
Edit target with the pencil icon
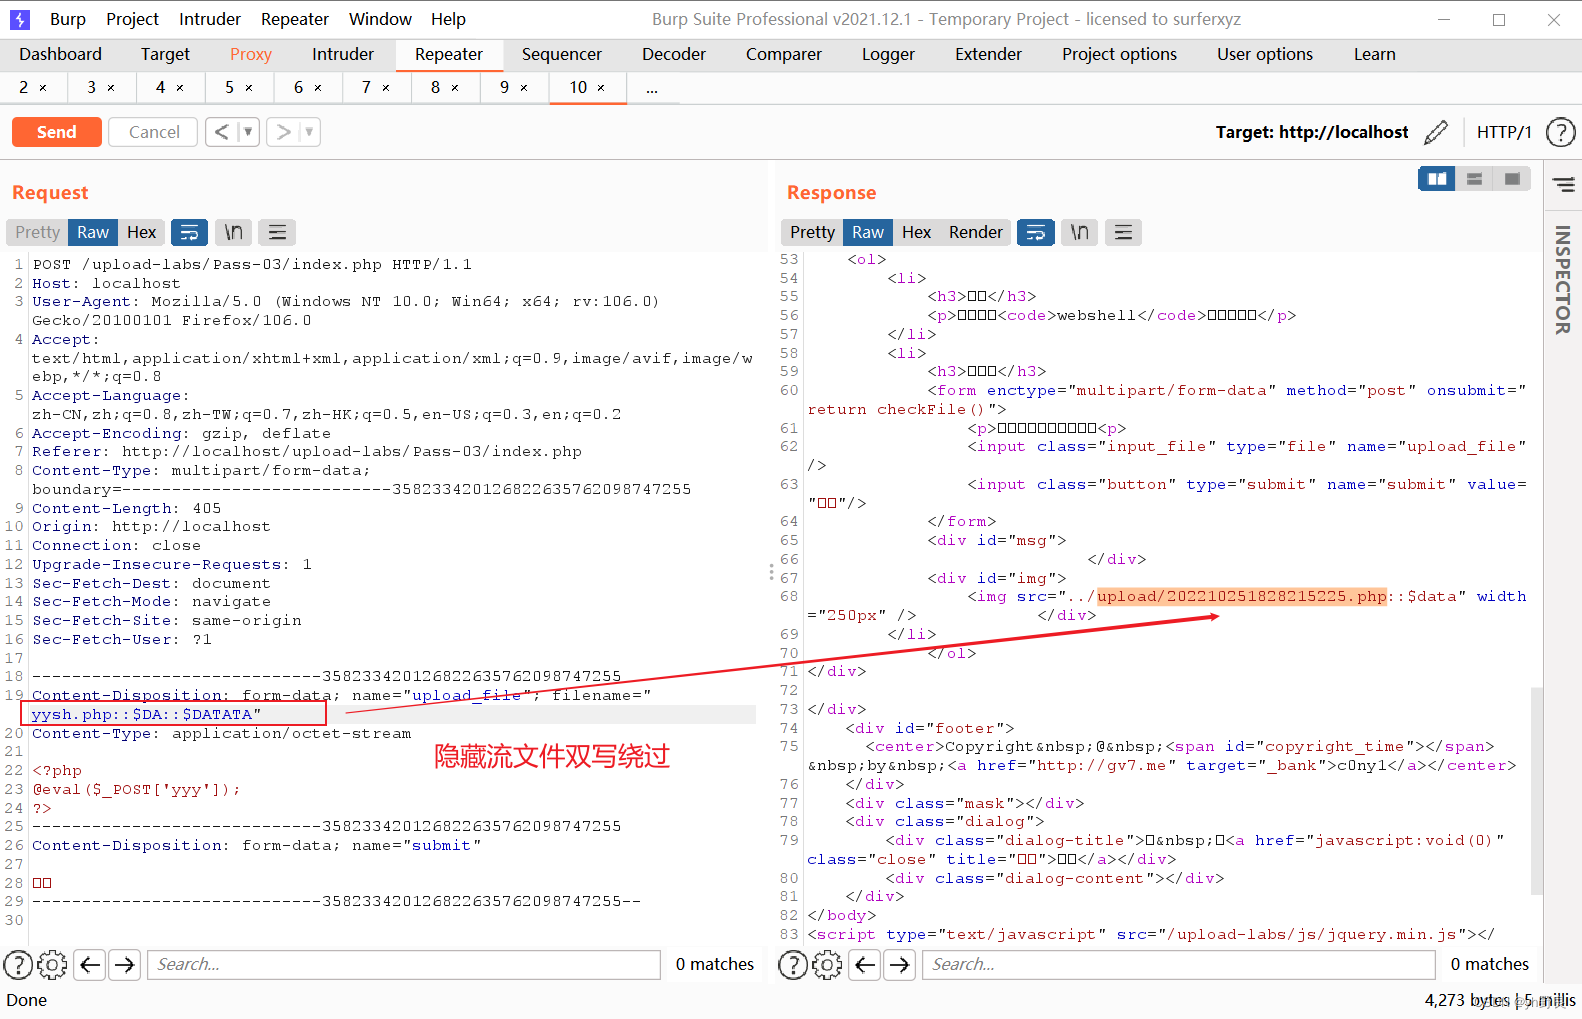[1436, 132]
